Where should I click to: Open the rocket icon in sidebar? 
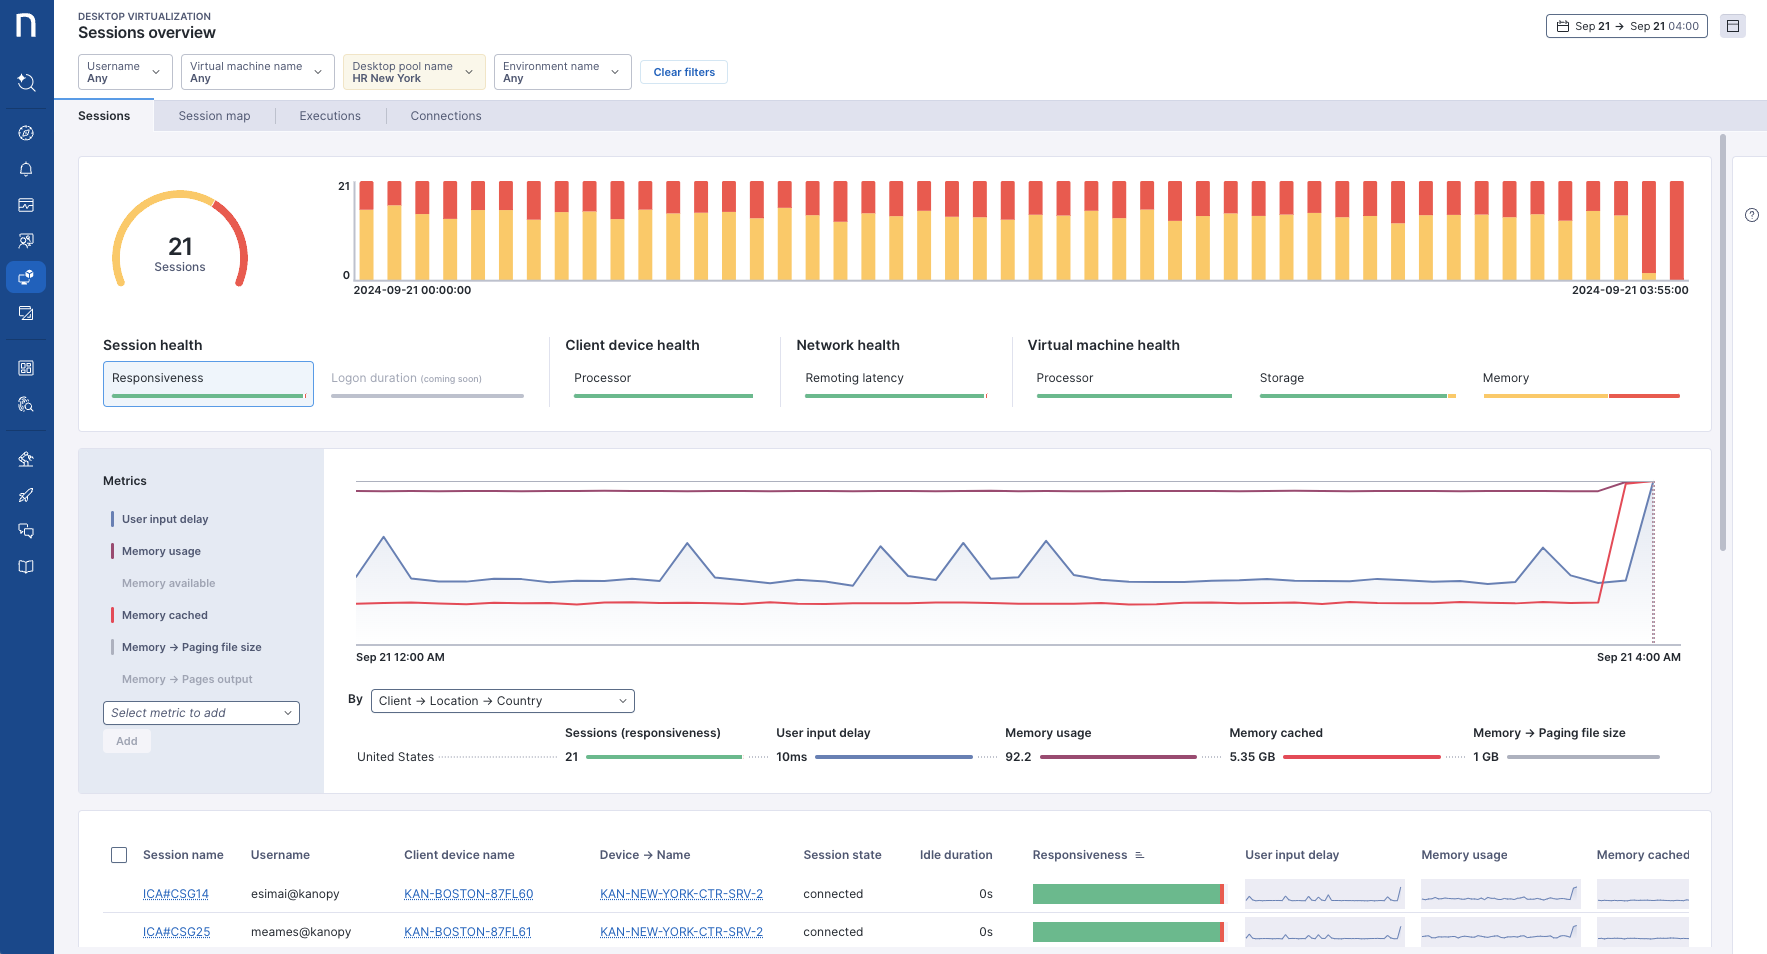(26, 495)
